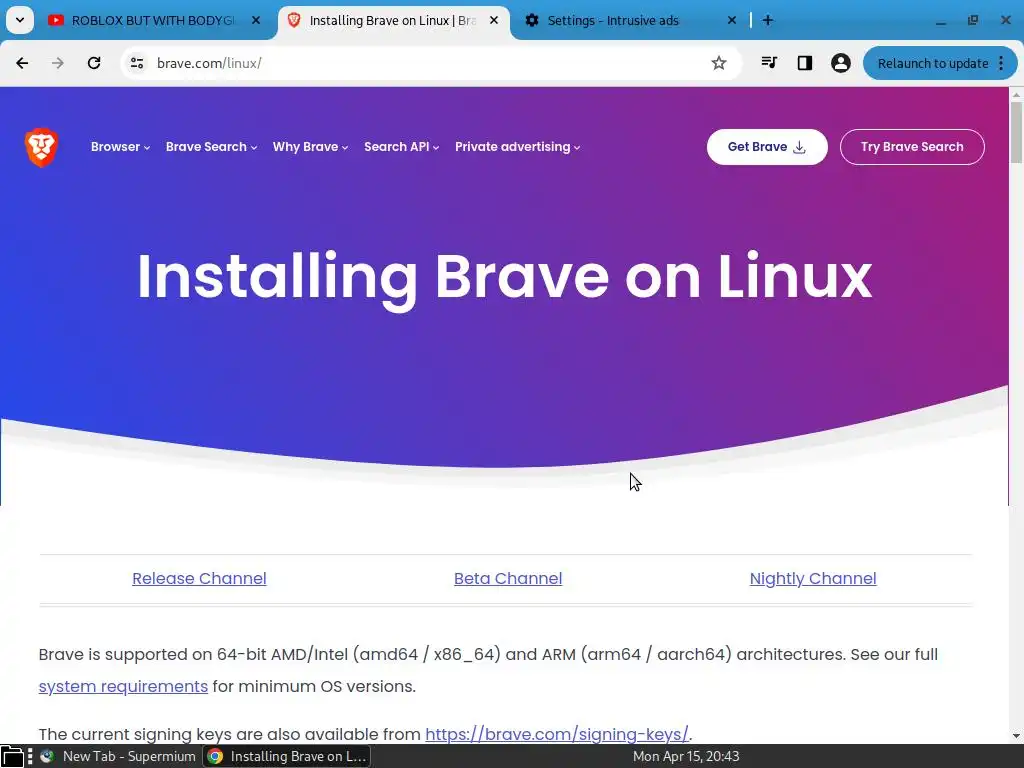Open the Release Channel link

point(199,579)
